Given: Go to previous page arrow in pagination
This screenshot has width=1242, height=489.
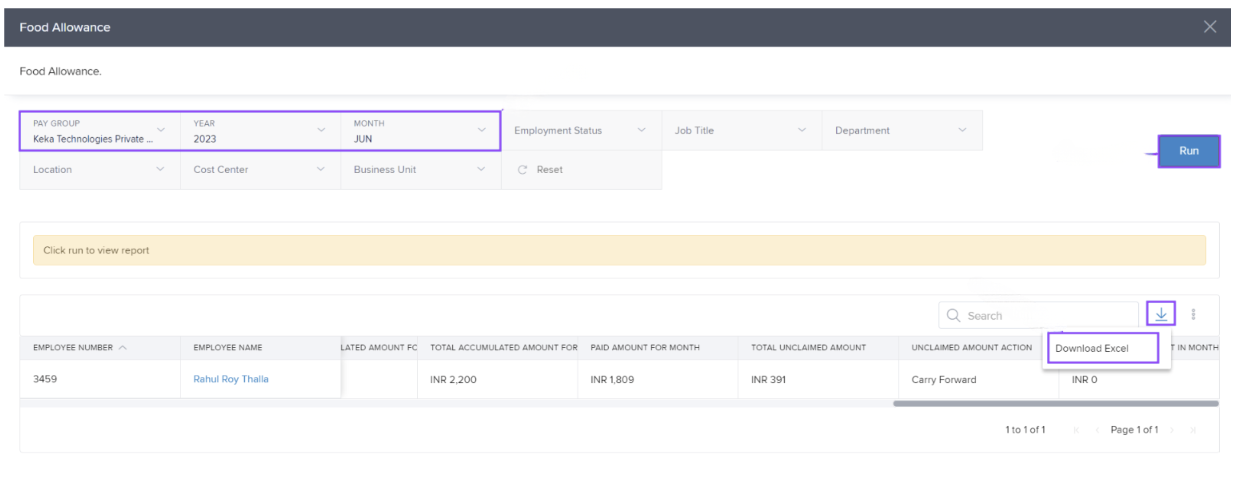Looking at the screenshot, I should pos(1097,430).
